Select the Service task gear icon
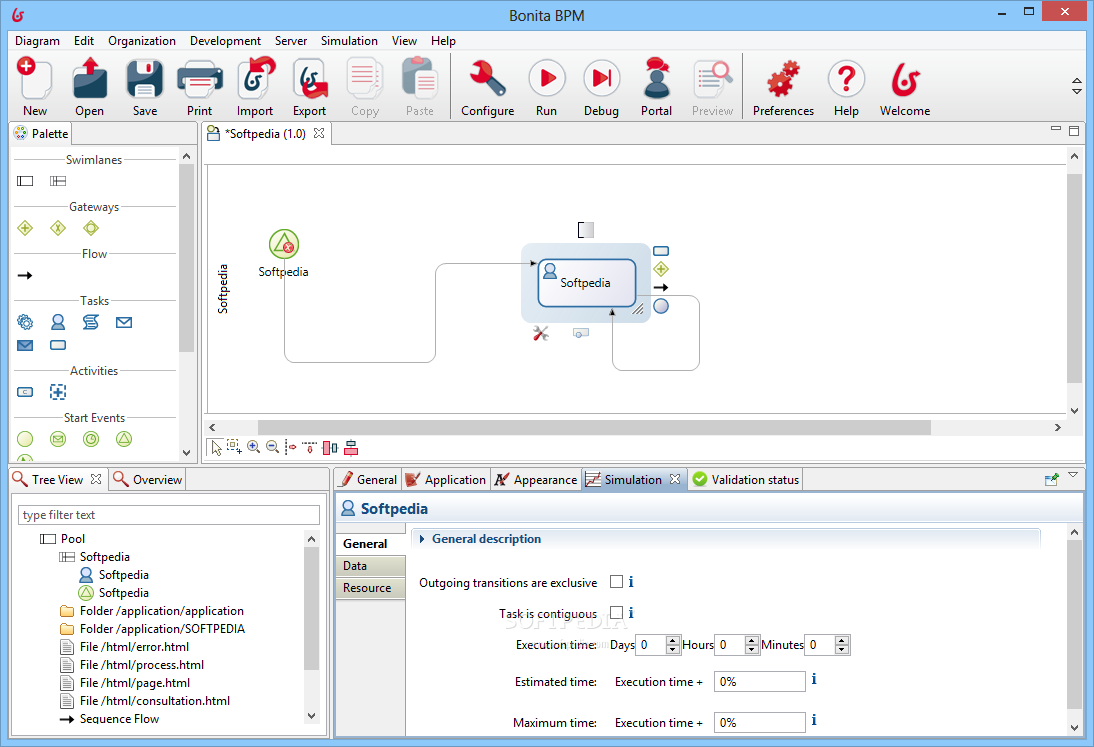 pyautogui.click(x=25, y=322)
